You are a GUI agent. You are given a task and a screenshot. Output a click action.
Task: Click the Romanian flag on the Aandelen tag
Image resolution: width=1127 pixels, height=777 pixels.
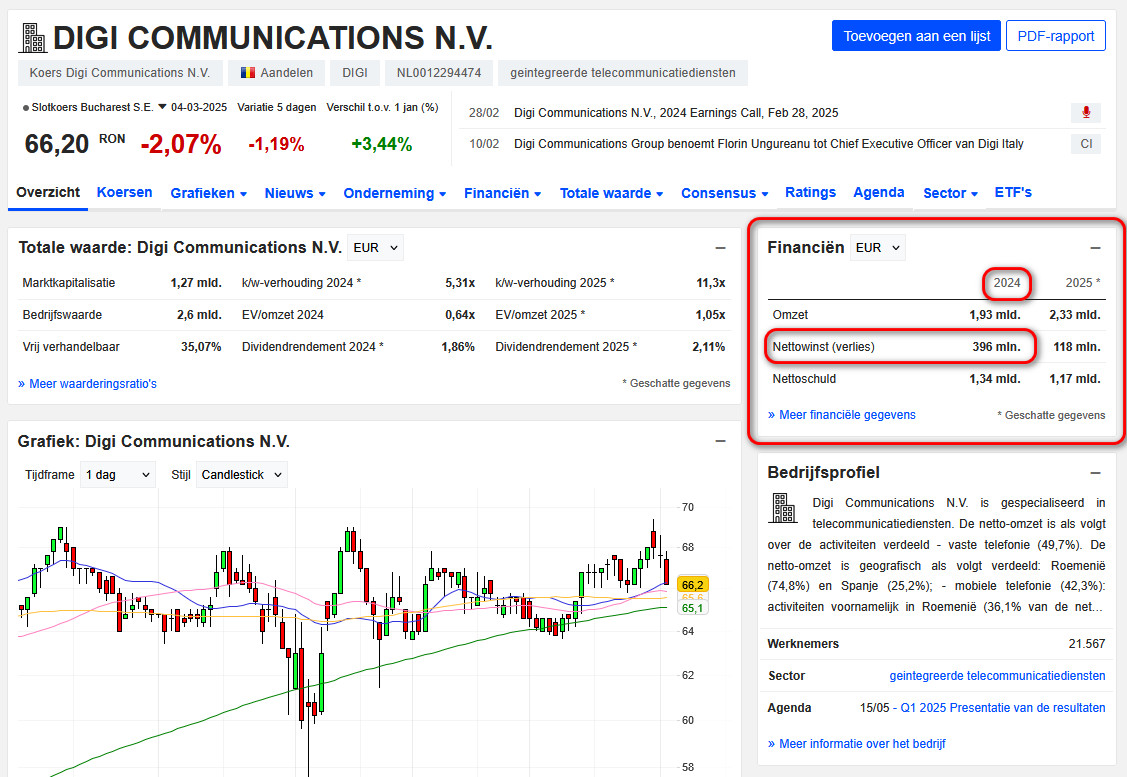click(x=248, y=73)
